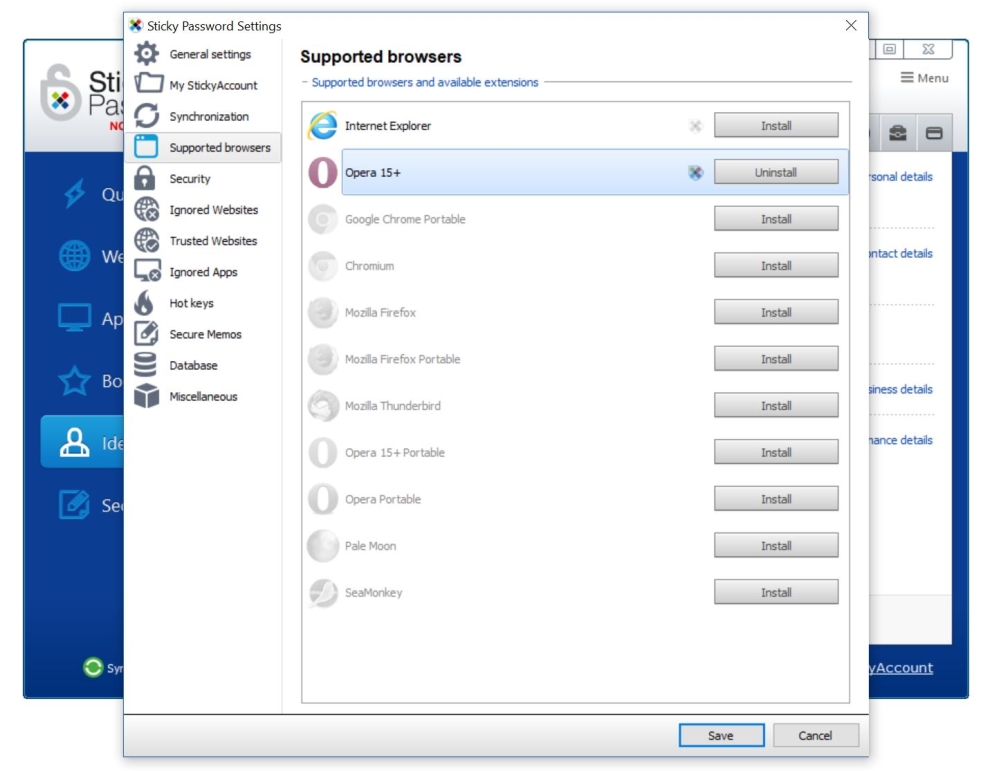
Task: Click the Security padlock icon
Action: coord(146,179)
